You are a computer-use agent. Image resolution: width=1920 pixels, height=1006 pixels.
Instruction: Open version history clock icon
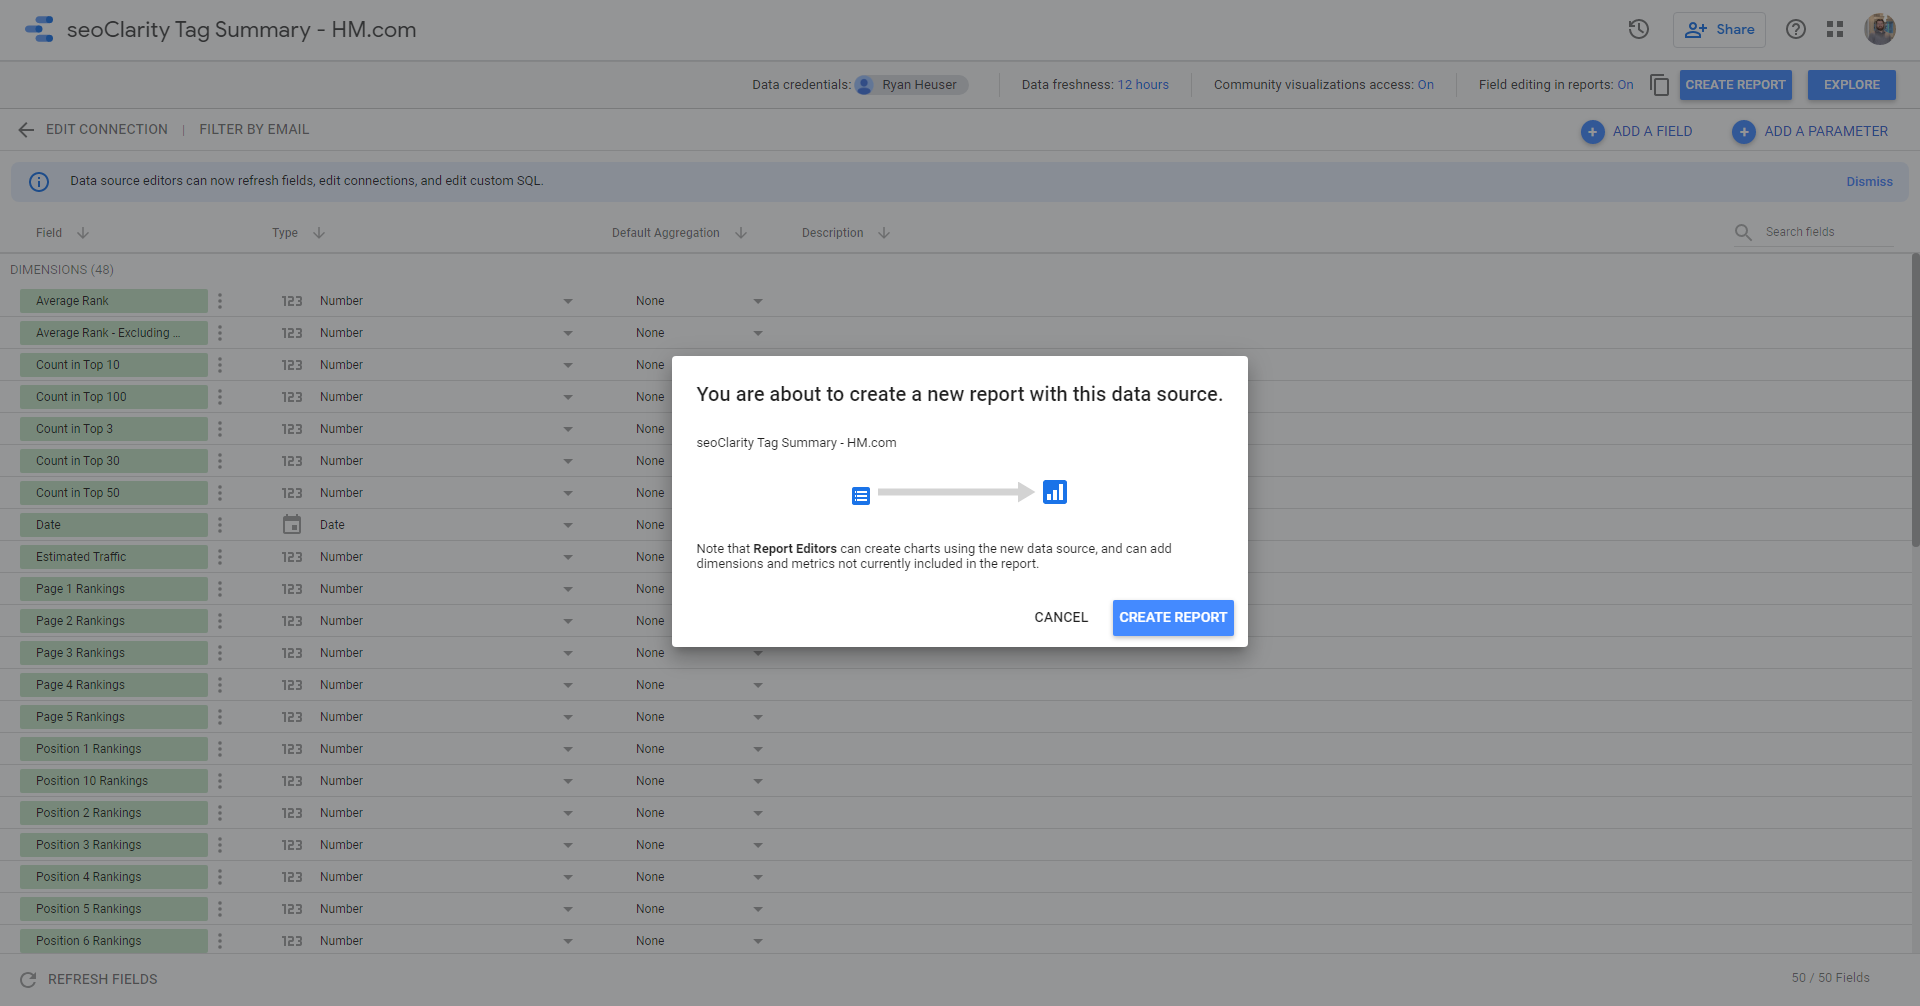coord(1638,30)
